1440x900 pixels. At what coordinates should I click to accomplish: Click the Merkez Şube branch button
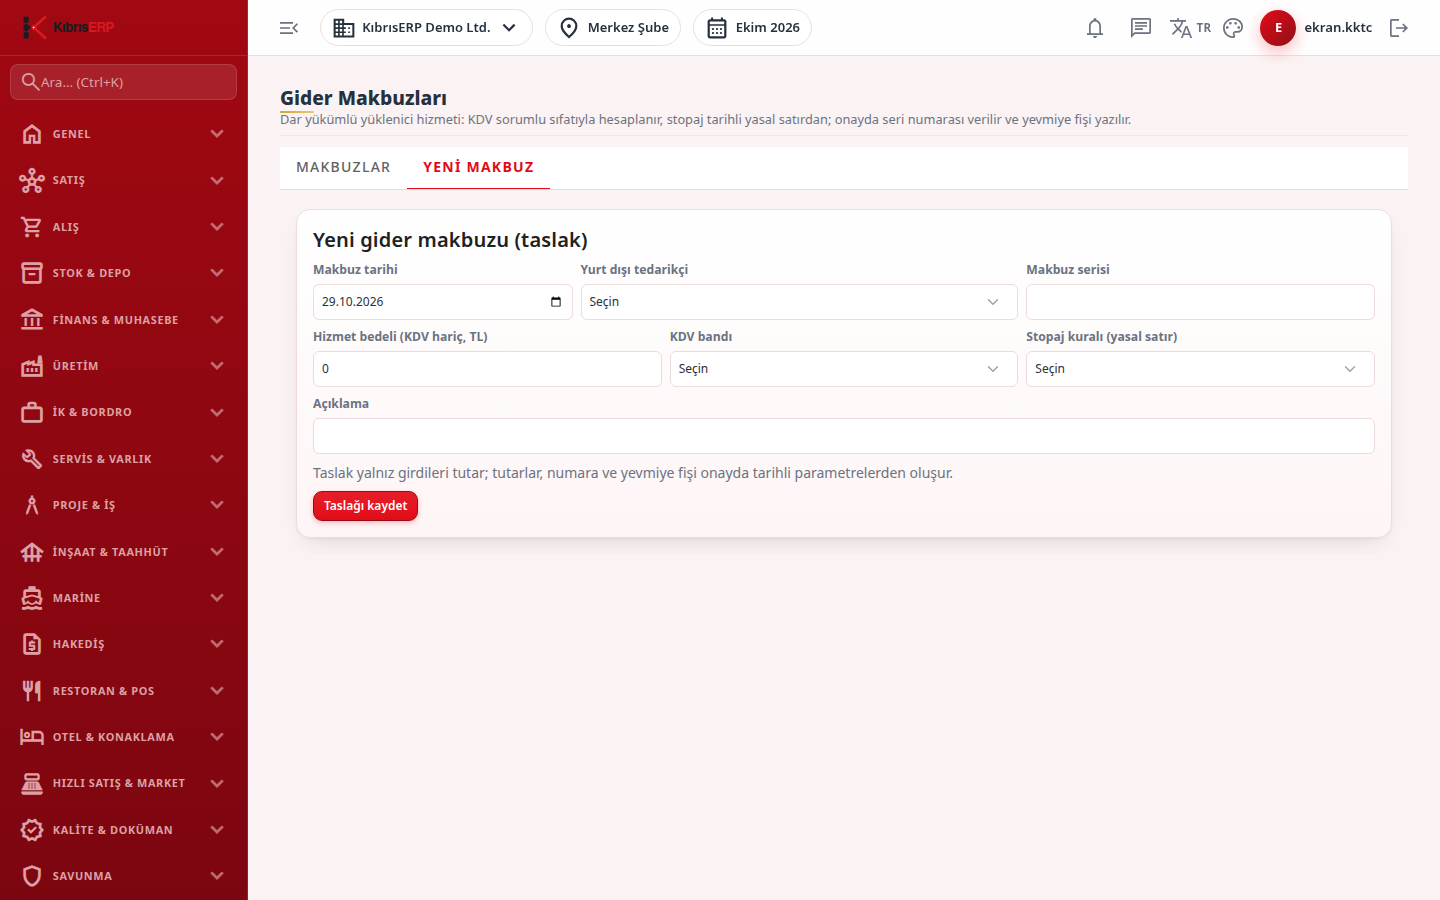pyautogui.click(x=613, y=28)
